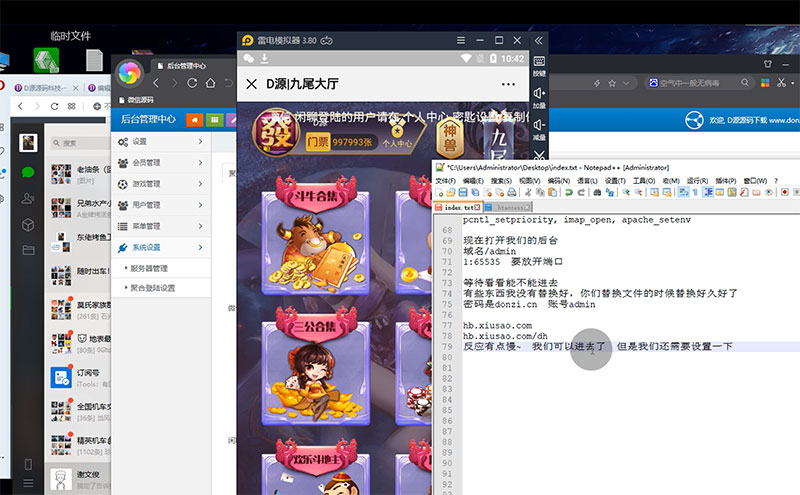Click the 神兽 badge in game lobby
This screenshot has width=800, height=495.
(450, 137)
